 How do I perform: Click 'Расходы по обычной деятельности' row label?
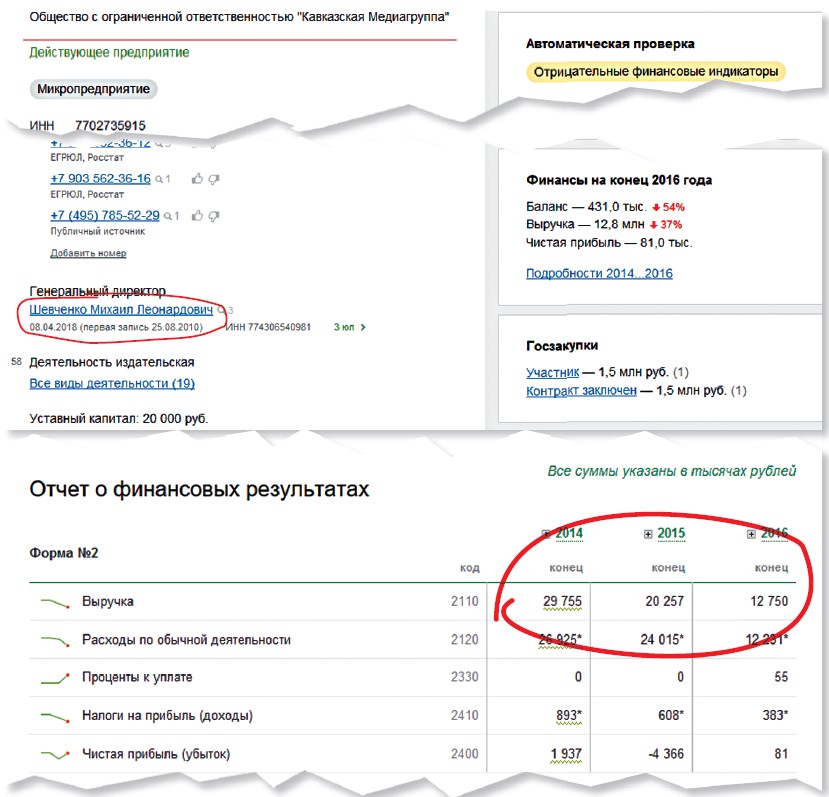point(186,640)
